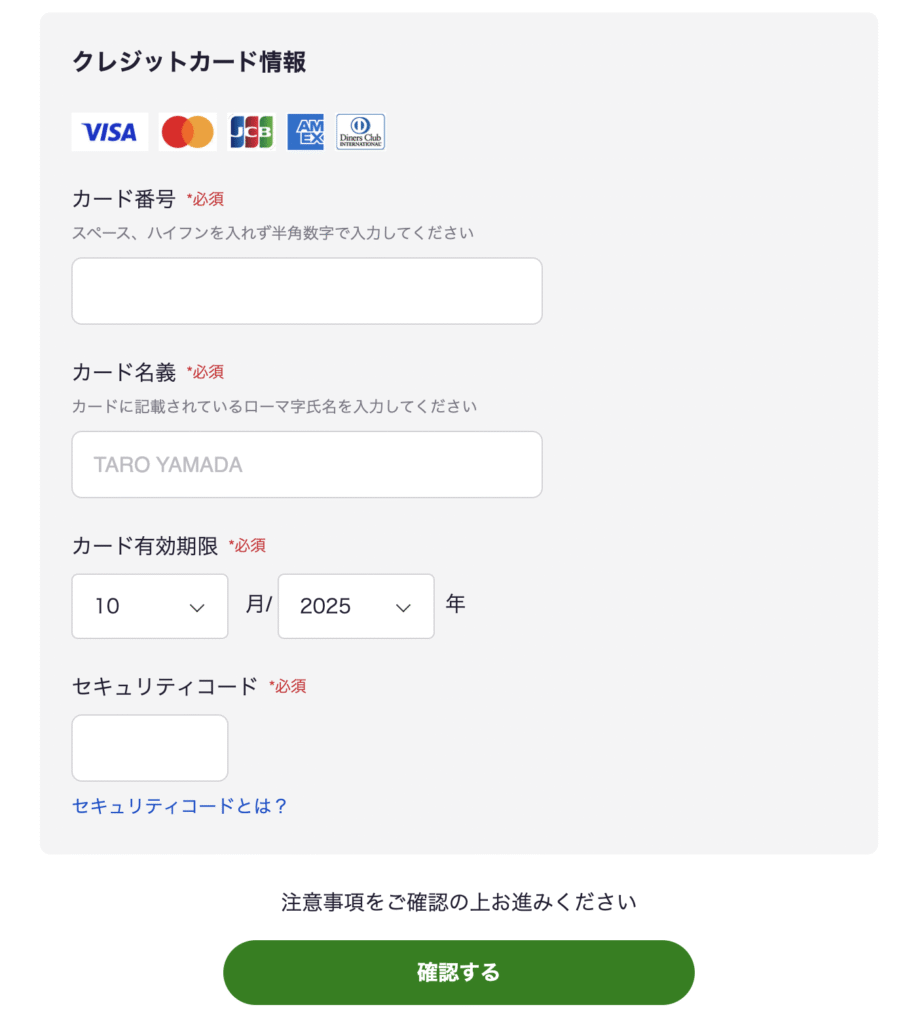Click the chevron arrow beside year 2025
Screen dimensions: 922x1024
[x=403, y=607]
